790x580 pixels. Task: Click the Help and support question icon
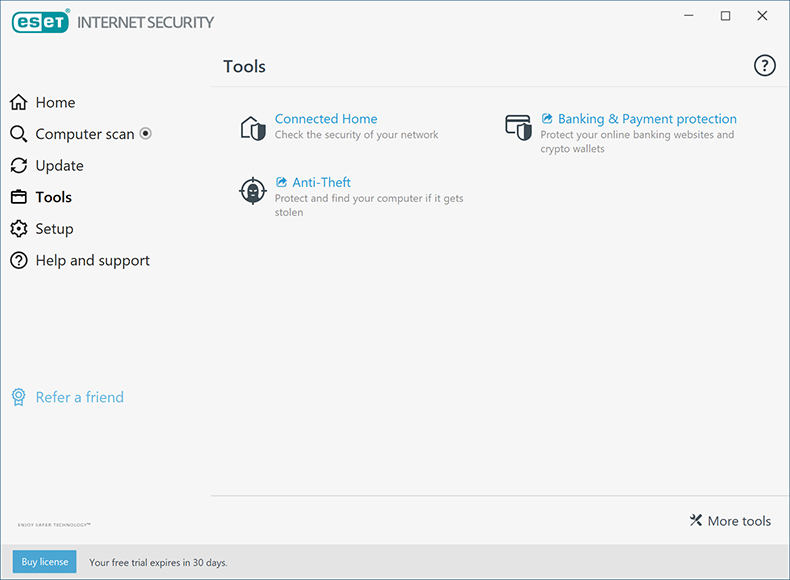pyautogui.click(x=19, y=261)
